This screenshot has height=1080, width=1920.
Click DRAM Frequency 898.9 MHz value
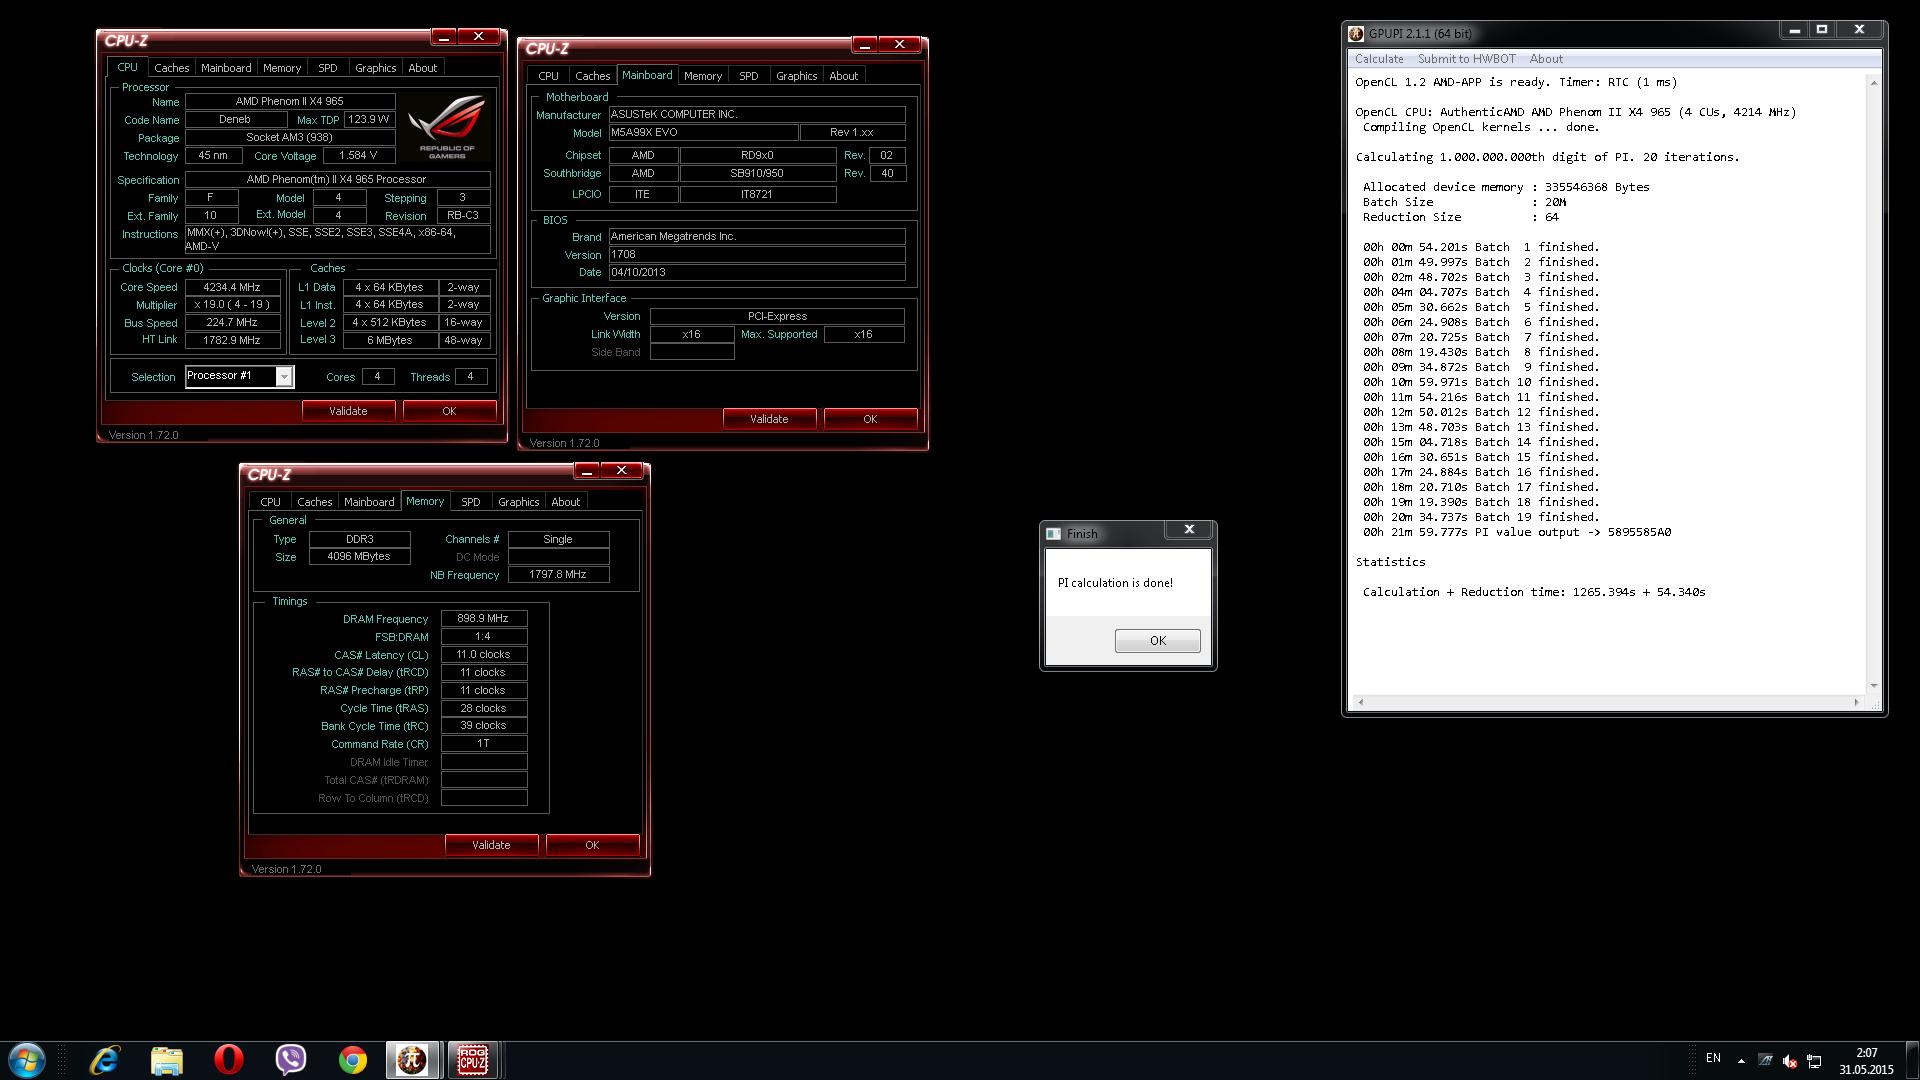pos(483,619)
